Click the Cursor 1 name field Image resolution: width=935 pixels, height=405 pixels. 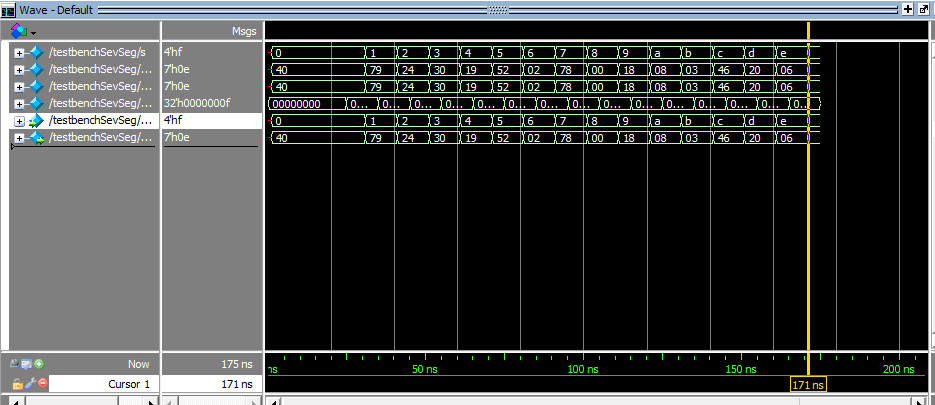tap(103, 384)
